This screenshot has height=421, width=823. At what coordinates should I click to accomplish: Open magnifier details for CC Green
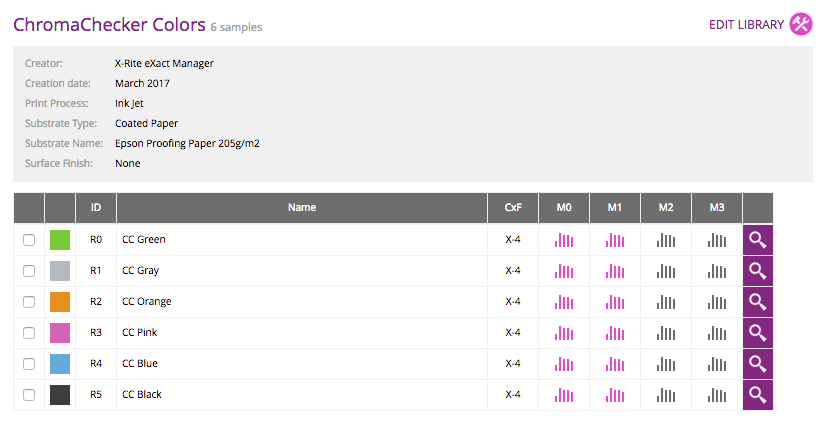[x=757, y=240]
